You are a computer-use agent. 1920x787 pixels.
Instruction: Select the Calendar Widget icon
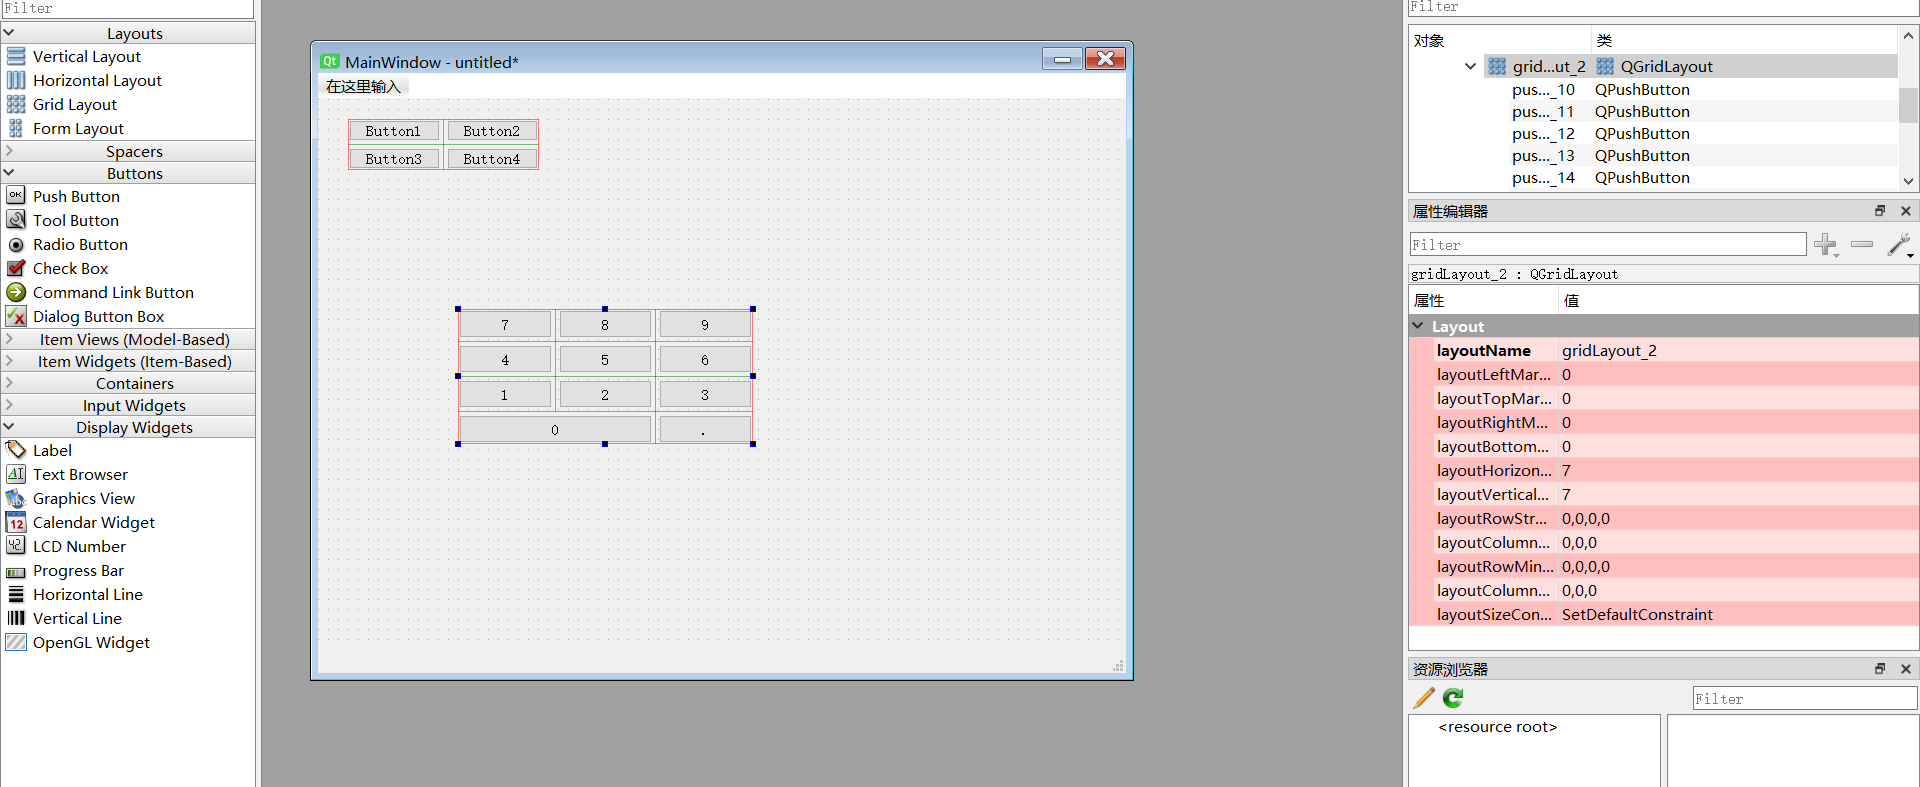pyautogui.click(x=16, y=522)
